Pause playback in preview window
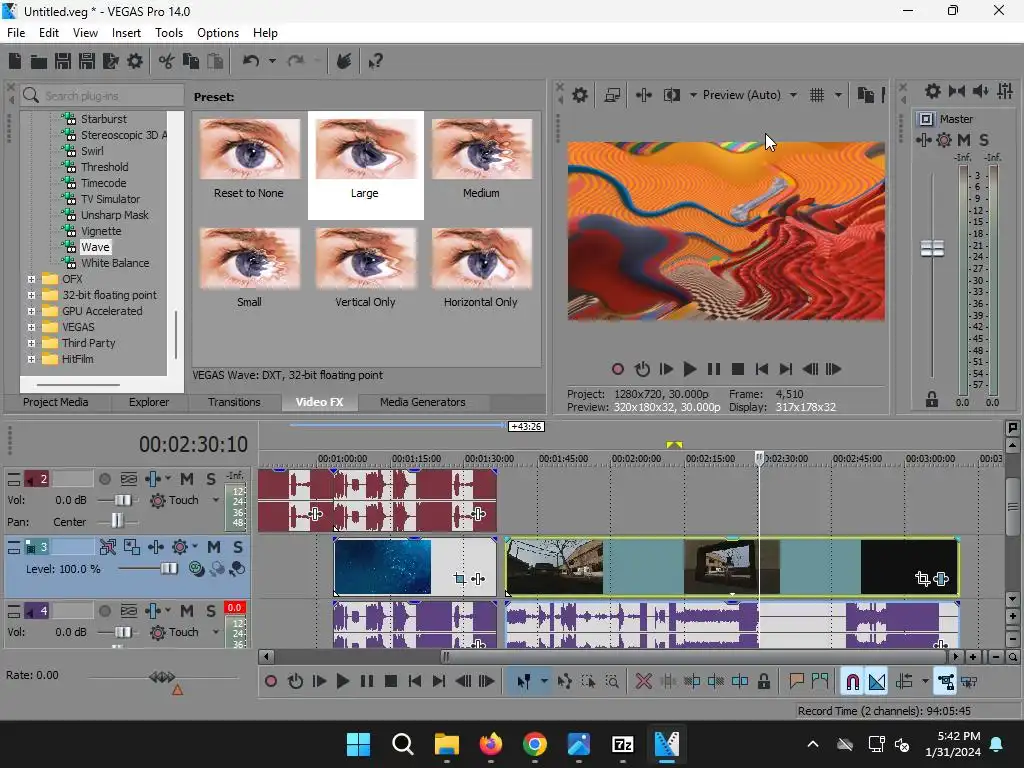1024x768 pixels. coord(714,370)
